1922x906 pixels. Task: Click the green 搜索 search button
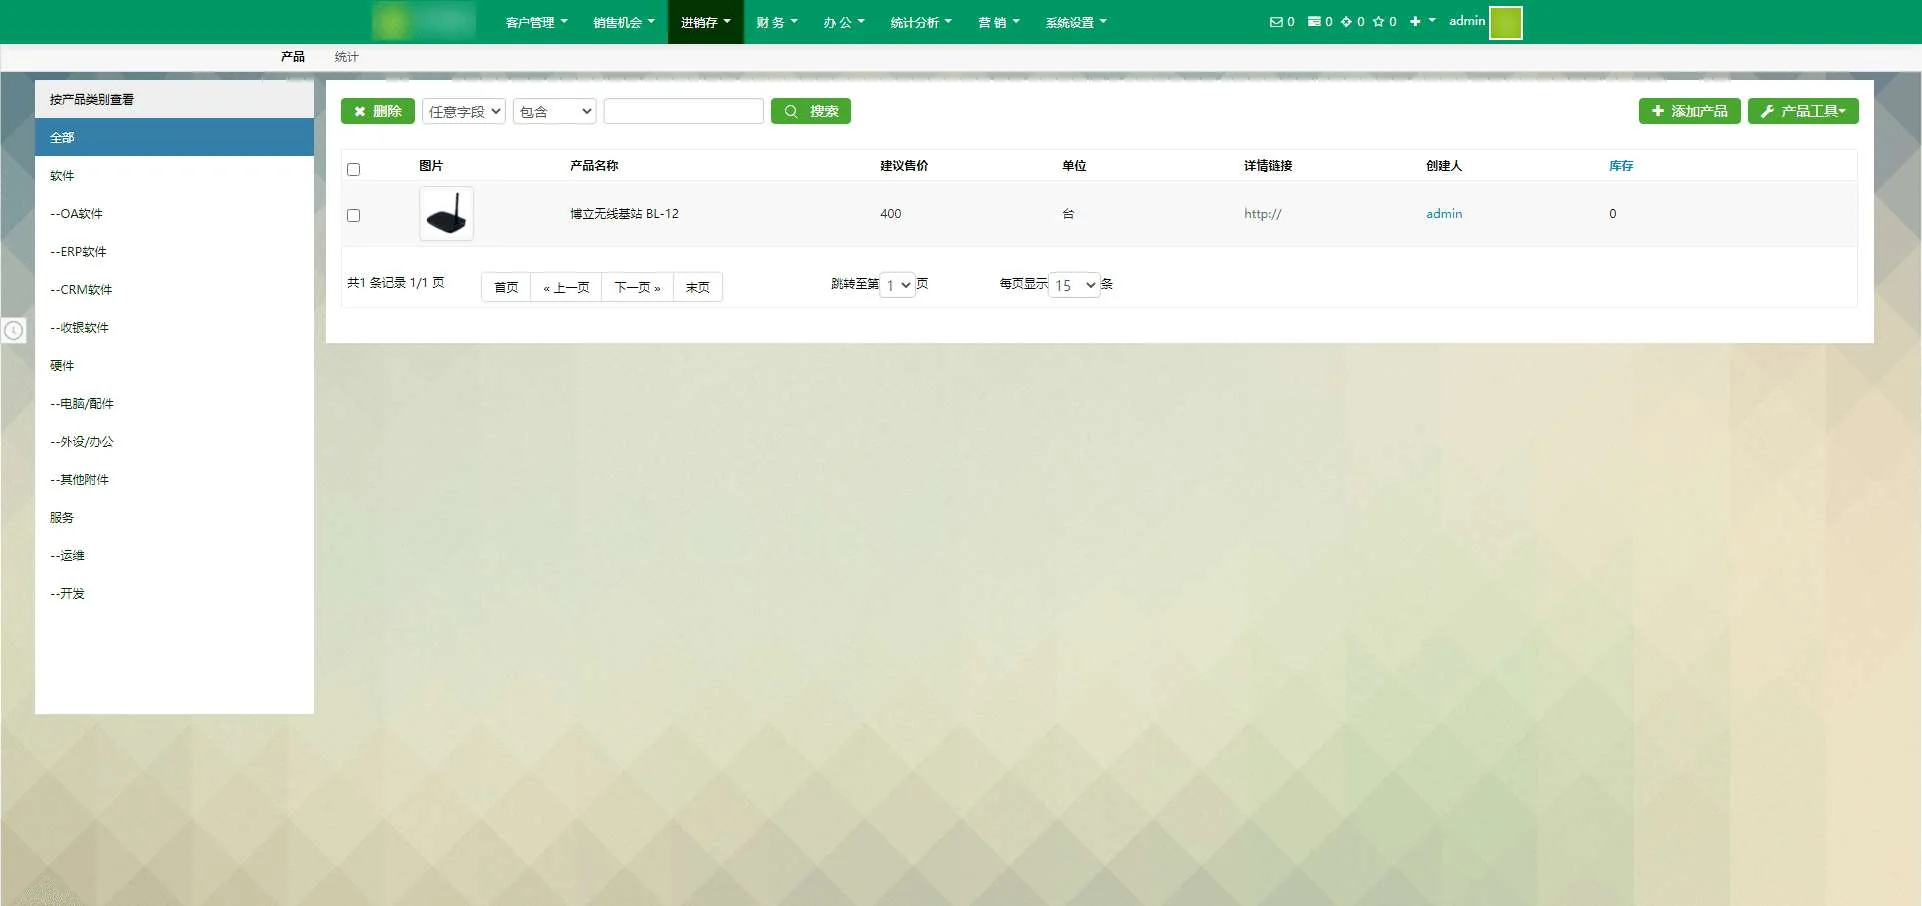[811, 111]
